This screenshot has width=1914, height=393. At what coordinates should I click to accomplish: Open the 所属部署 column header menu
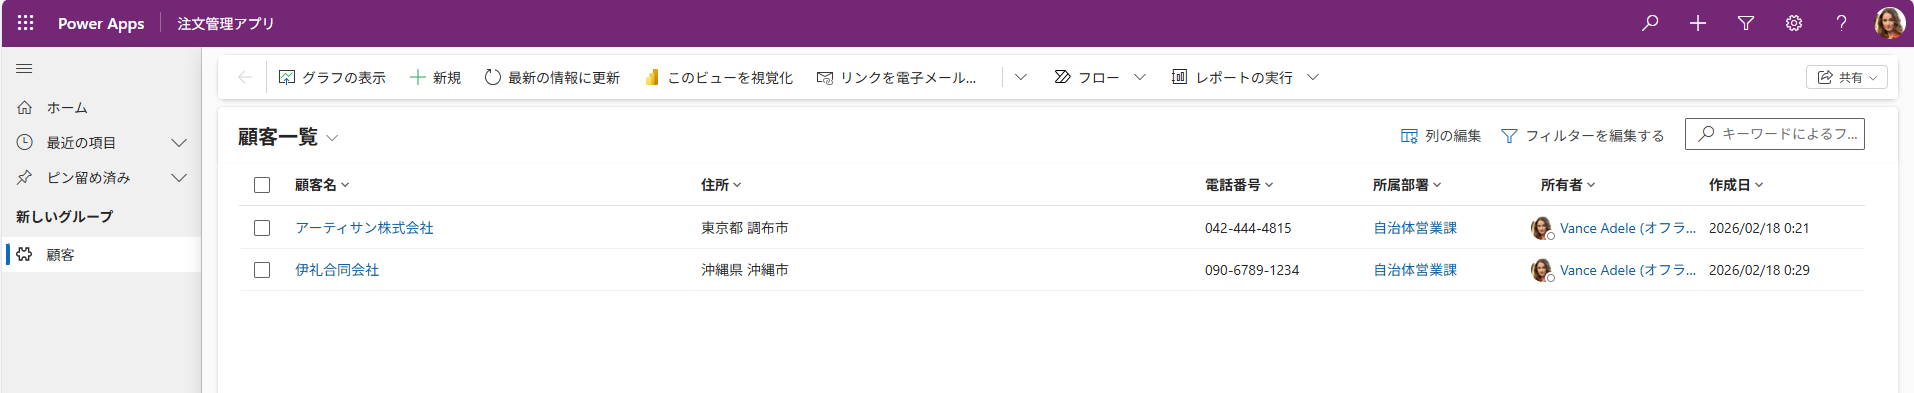[x=1407, y=185]
